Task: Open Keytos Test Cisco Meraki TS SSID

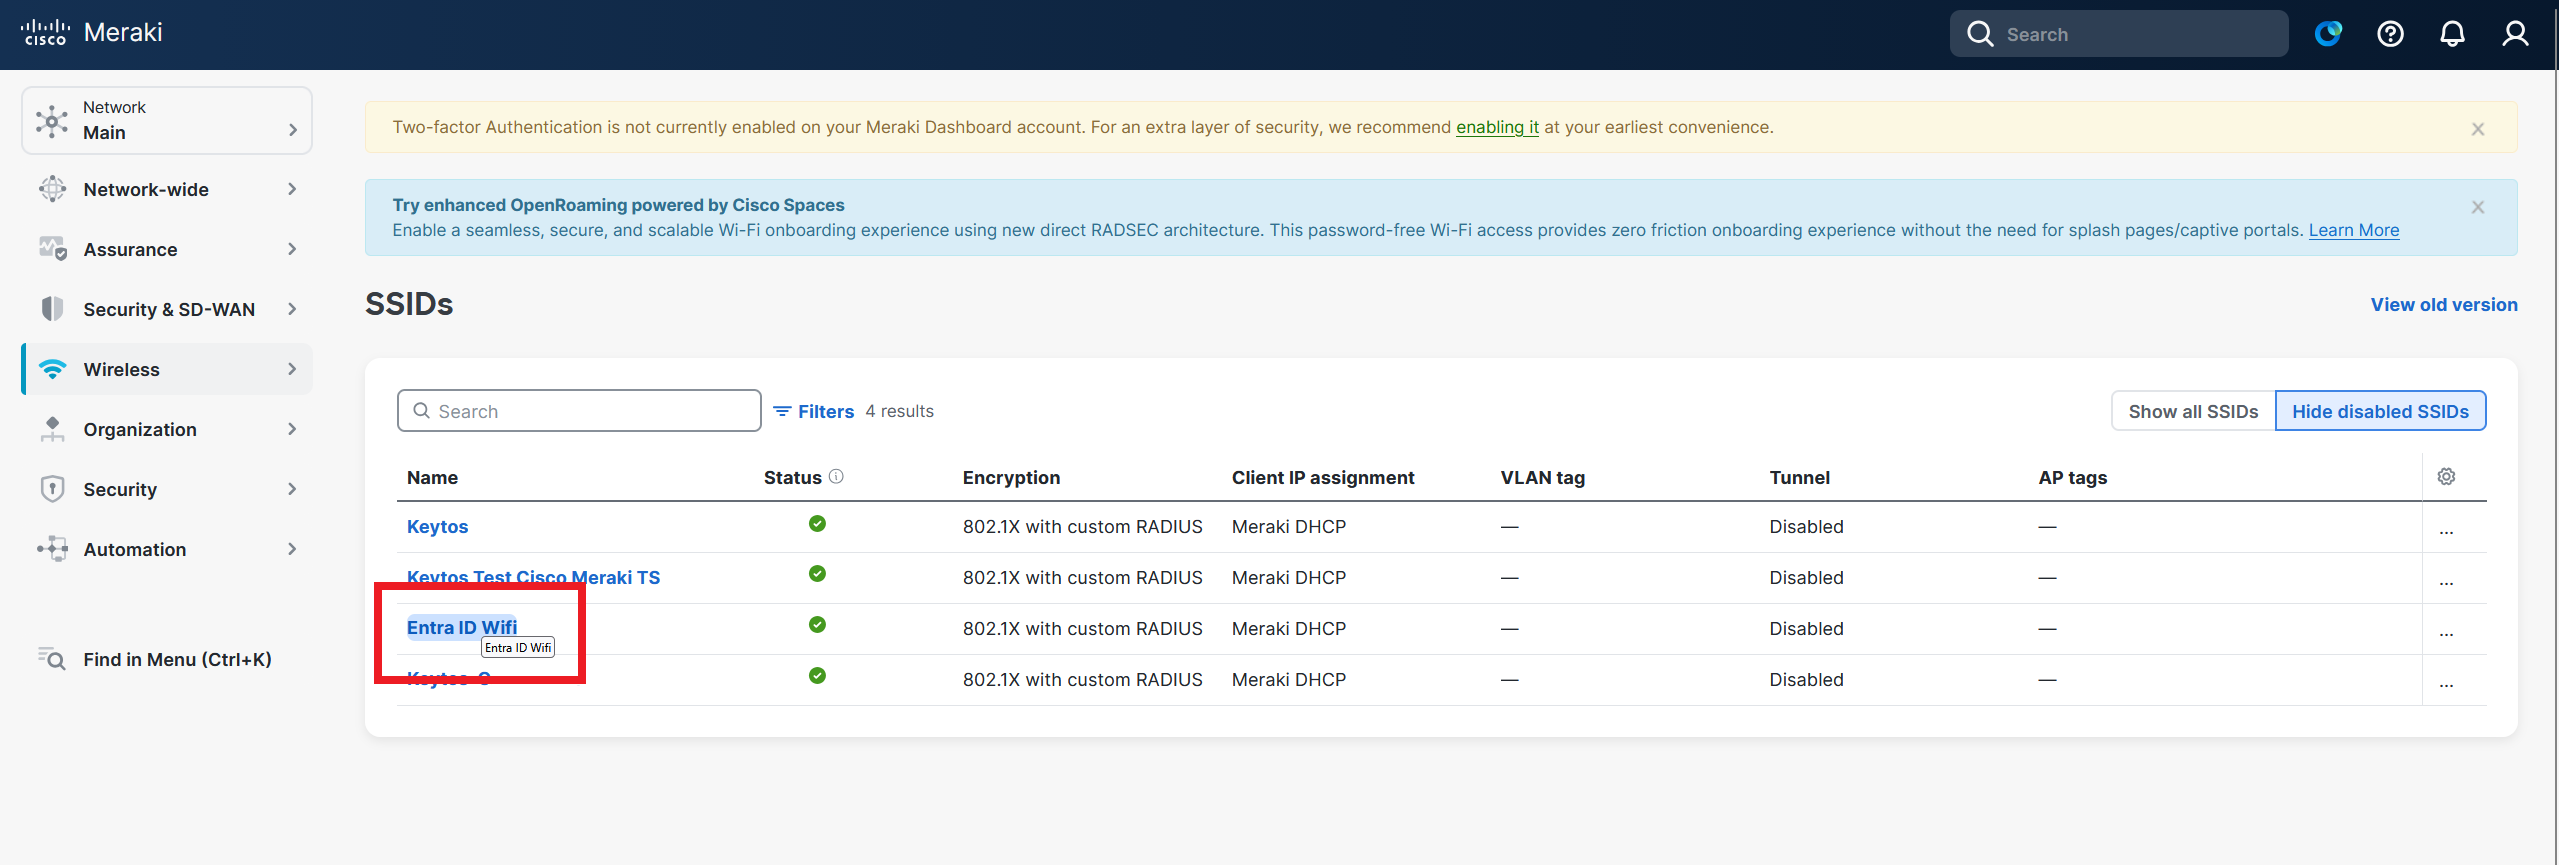Action: click(x=533, y=578)
